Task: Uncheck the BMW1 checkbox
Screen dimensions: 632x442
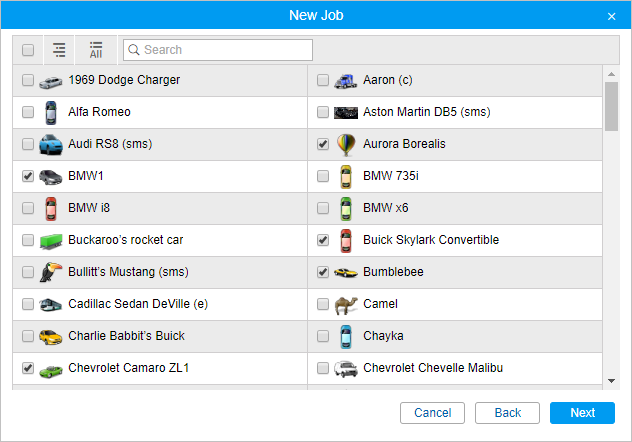Action: pos(28,176)
